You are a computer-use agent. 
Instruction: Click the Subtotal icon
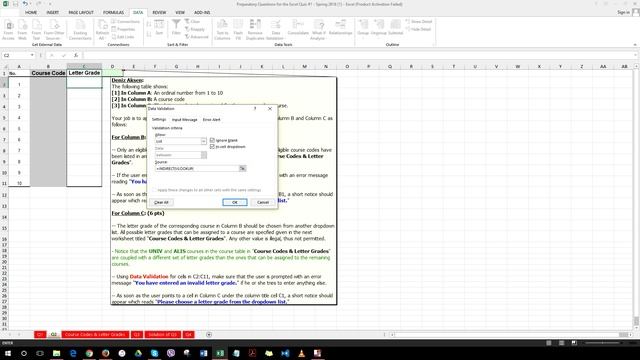coord(395,28)
